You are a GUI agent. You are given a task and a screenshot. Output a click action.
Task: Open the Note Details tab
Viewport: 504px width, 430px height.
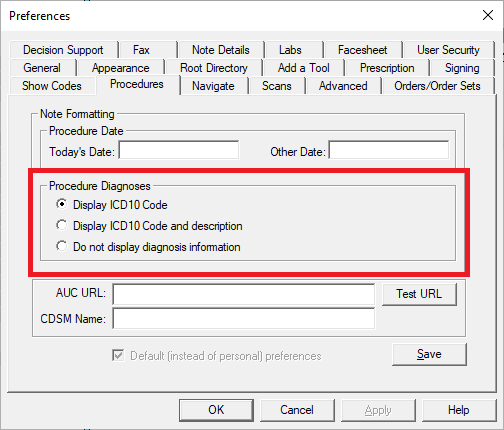tap(221, 50)
